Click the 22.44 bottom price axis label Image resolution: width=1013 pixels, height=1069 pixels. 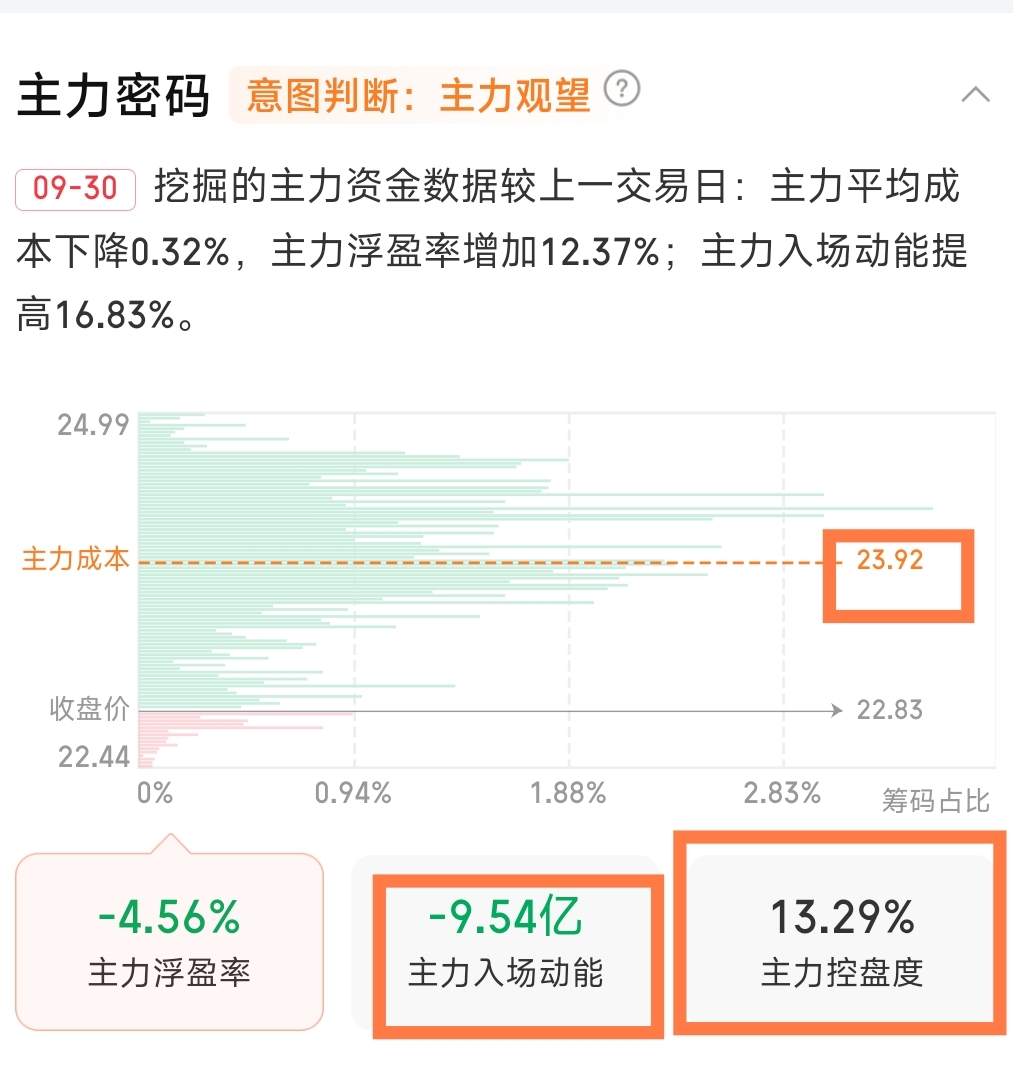93,757
